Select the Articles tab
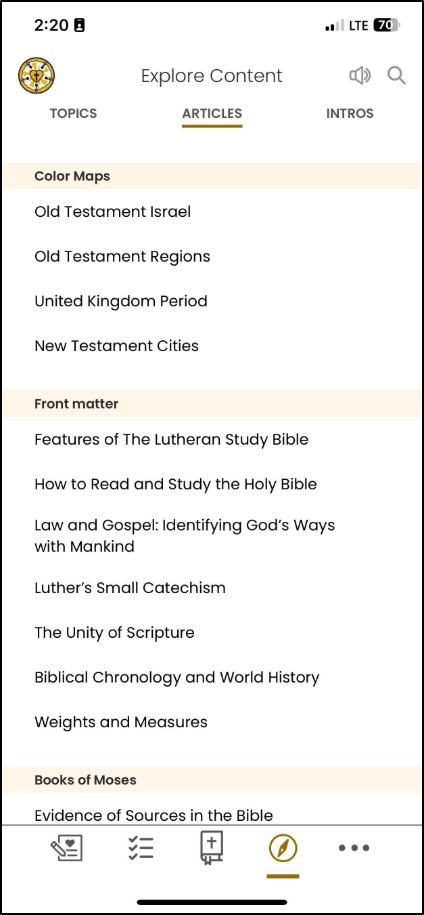The width and height of the screenshot is (424, 915). (212, 114)
